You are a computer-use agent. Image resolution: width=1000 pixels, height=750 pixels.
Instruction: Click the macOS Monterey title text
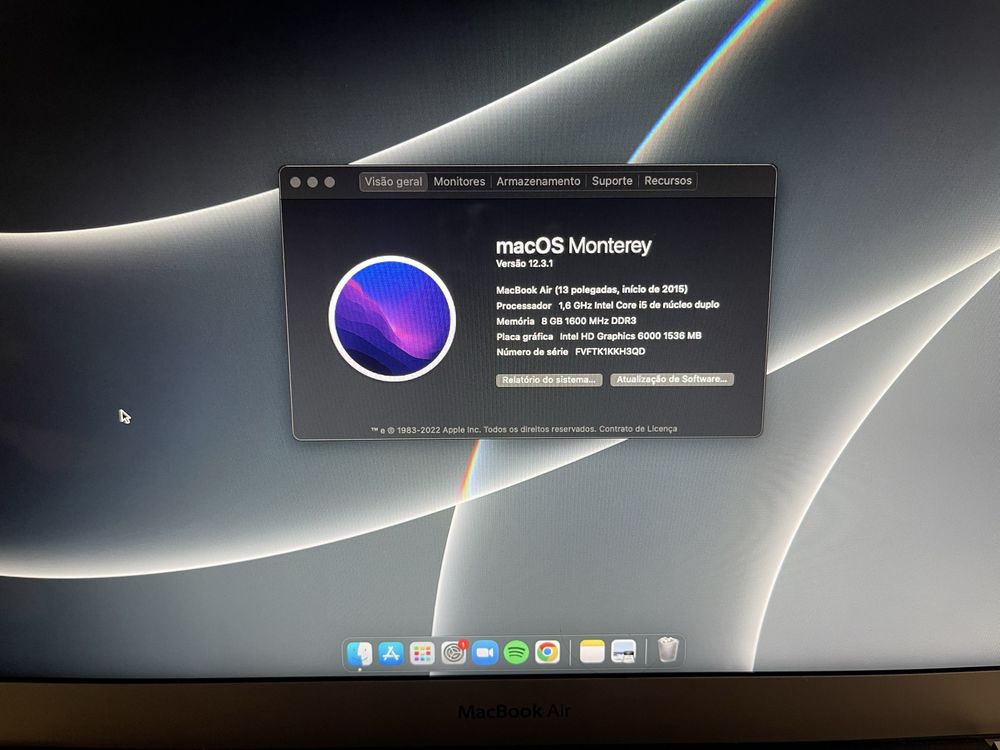point(573,246)
